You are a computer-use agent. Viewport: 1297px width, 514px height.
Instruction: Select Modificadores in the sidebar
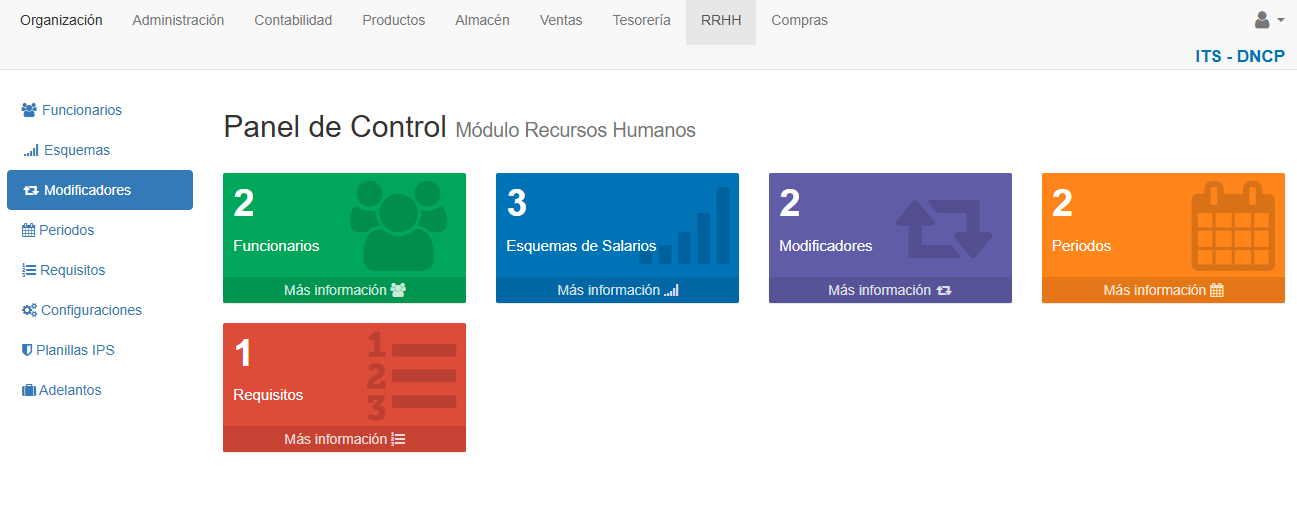tap(99, 190)
